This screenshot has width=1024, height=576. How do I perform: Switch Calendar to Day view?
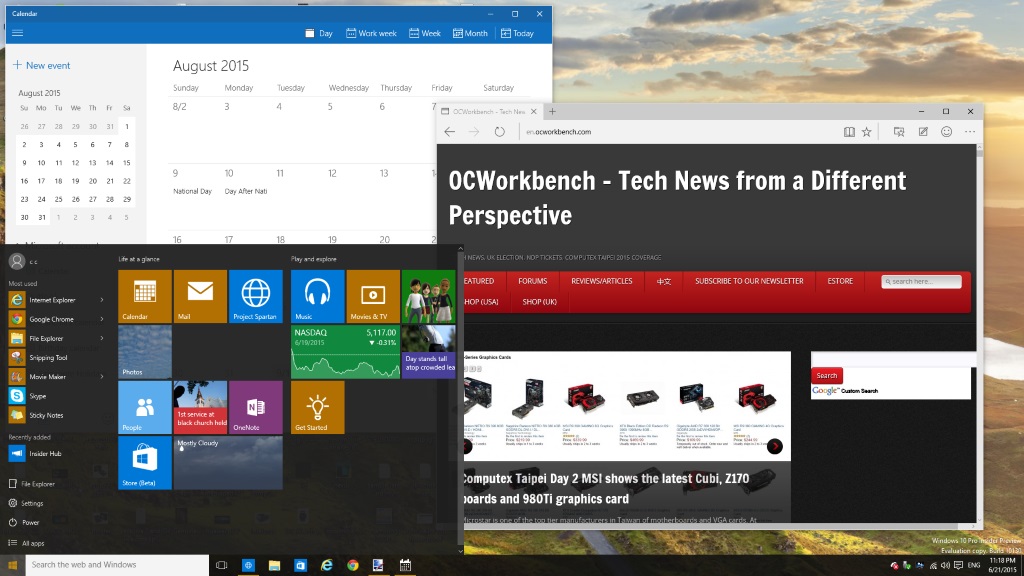(x=319, y=33)
